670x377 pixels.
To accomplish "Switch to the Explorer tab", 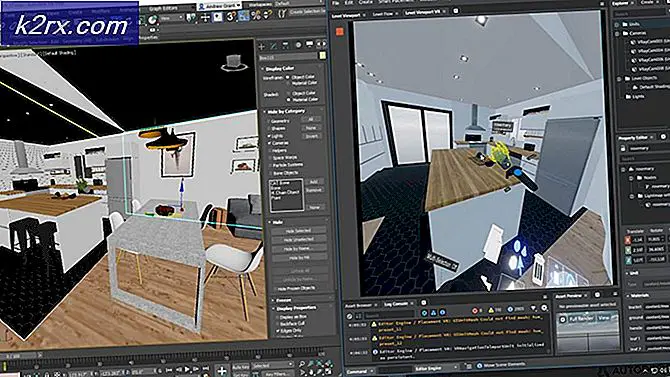I will coord(620,3).
